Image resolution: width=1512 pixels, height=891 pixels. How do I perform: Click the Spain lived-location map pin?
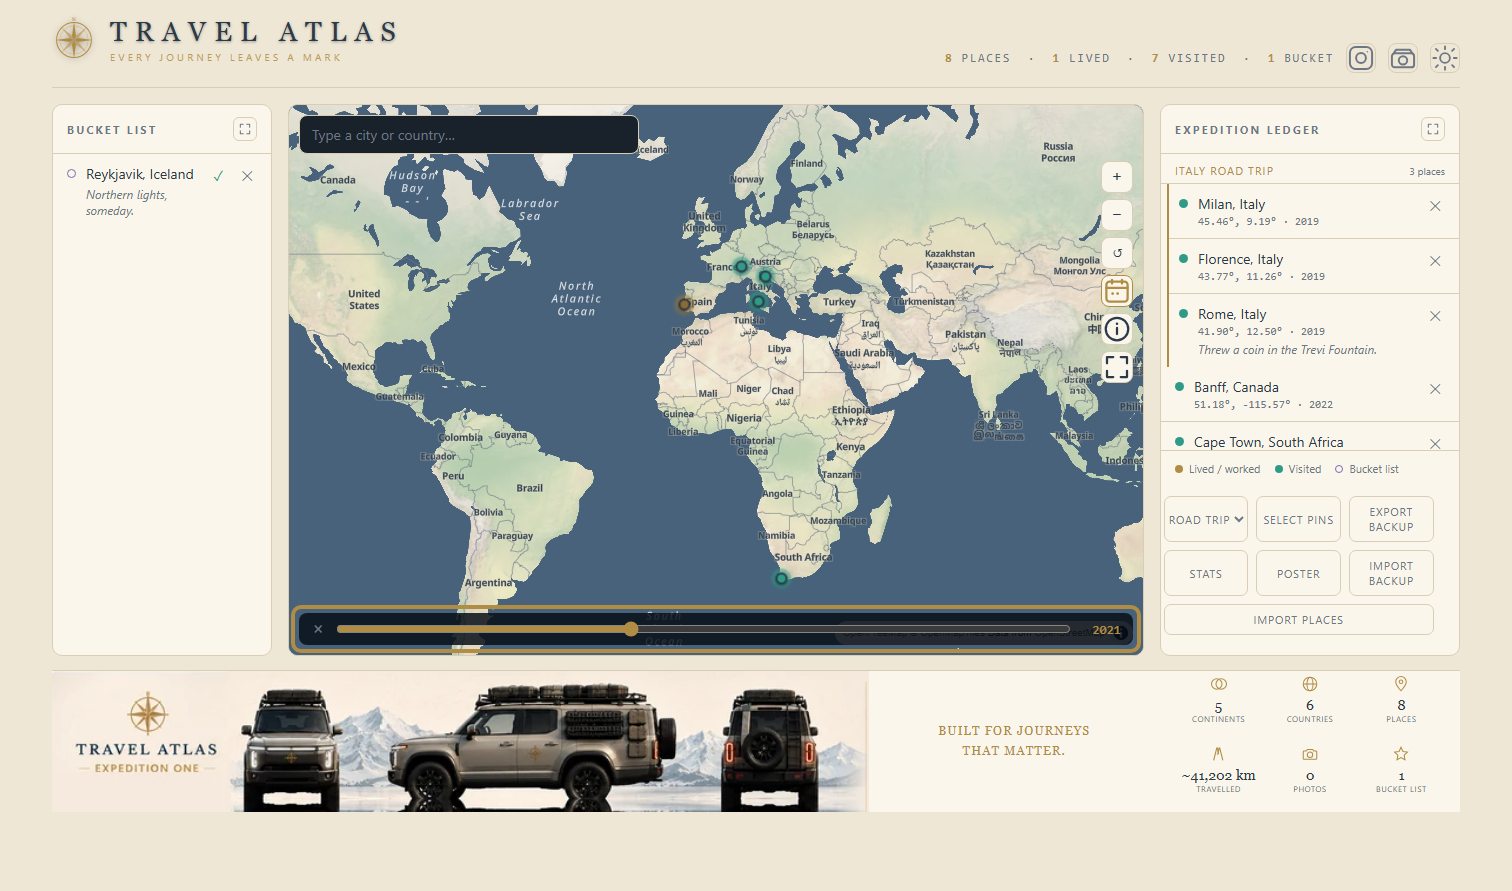(684, 304)
